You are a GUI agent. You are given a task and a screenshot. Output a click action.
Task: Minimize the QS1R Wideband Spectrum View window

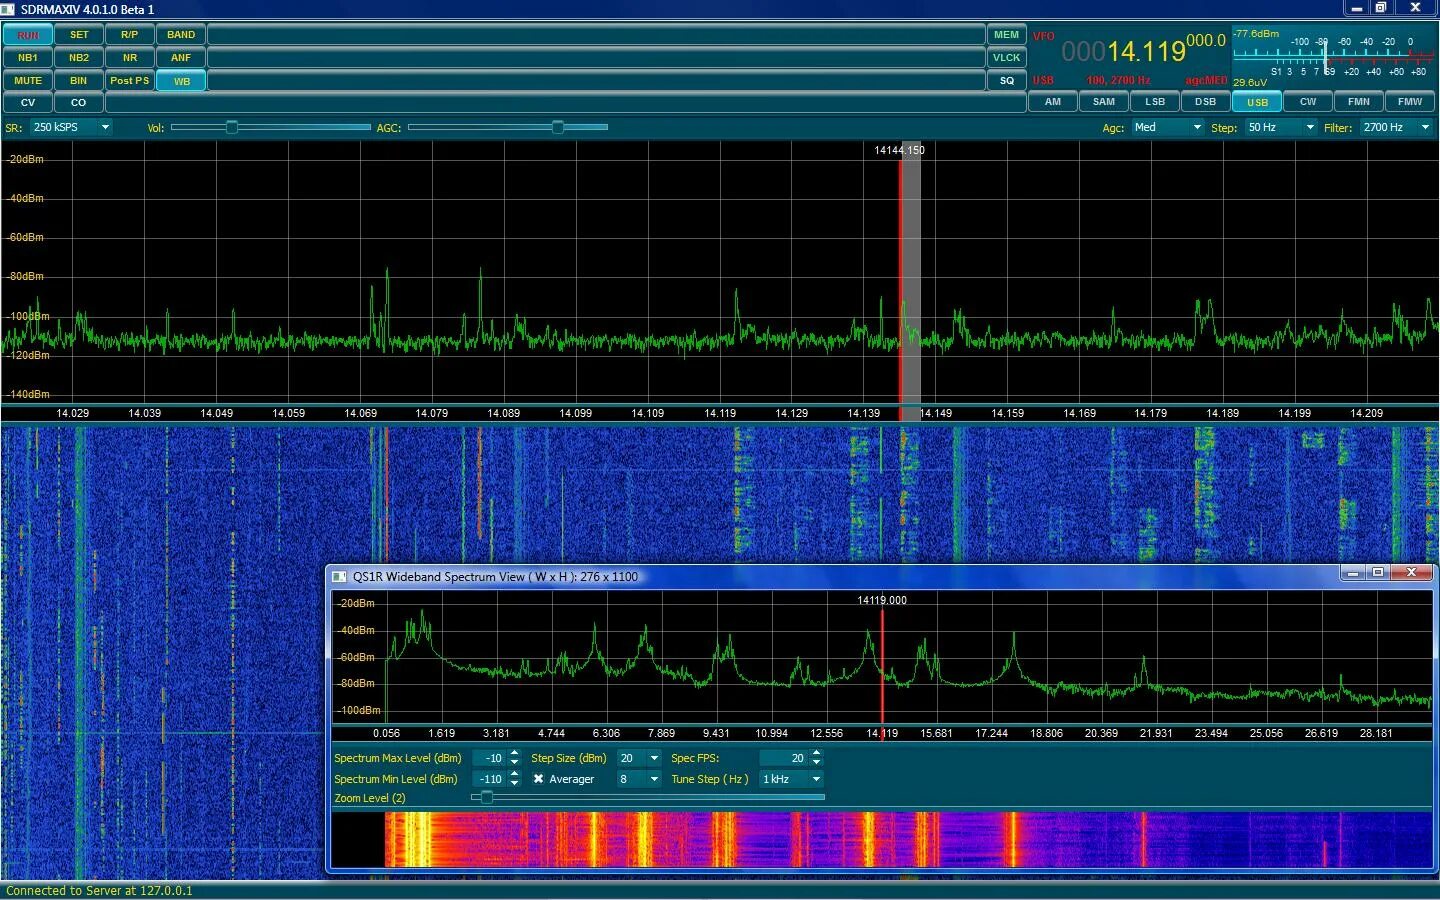pos(1353,573)
